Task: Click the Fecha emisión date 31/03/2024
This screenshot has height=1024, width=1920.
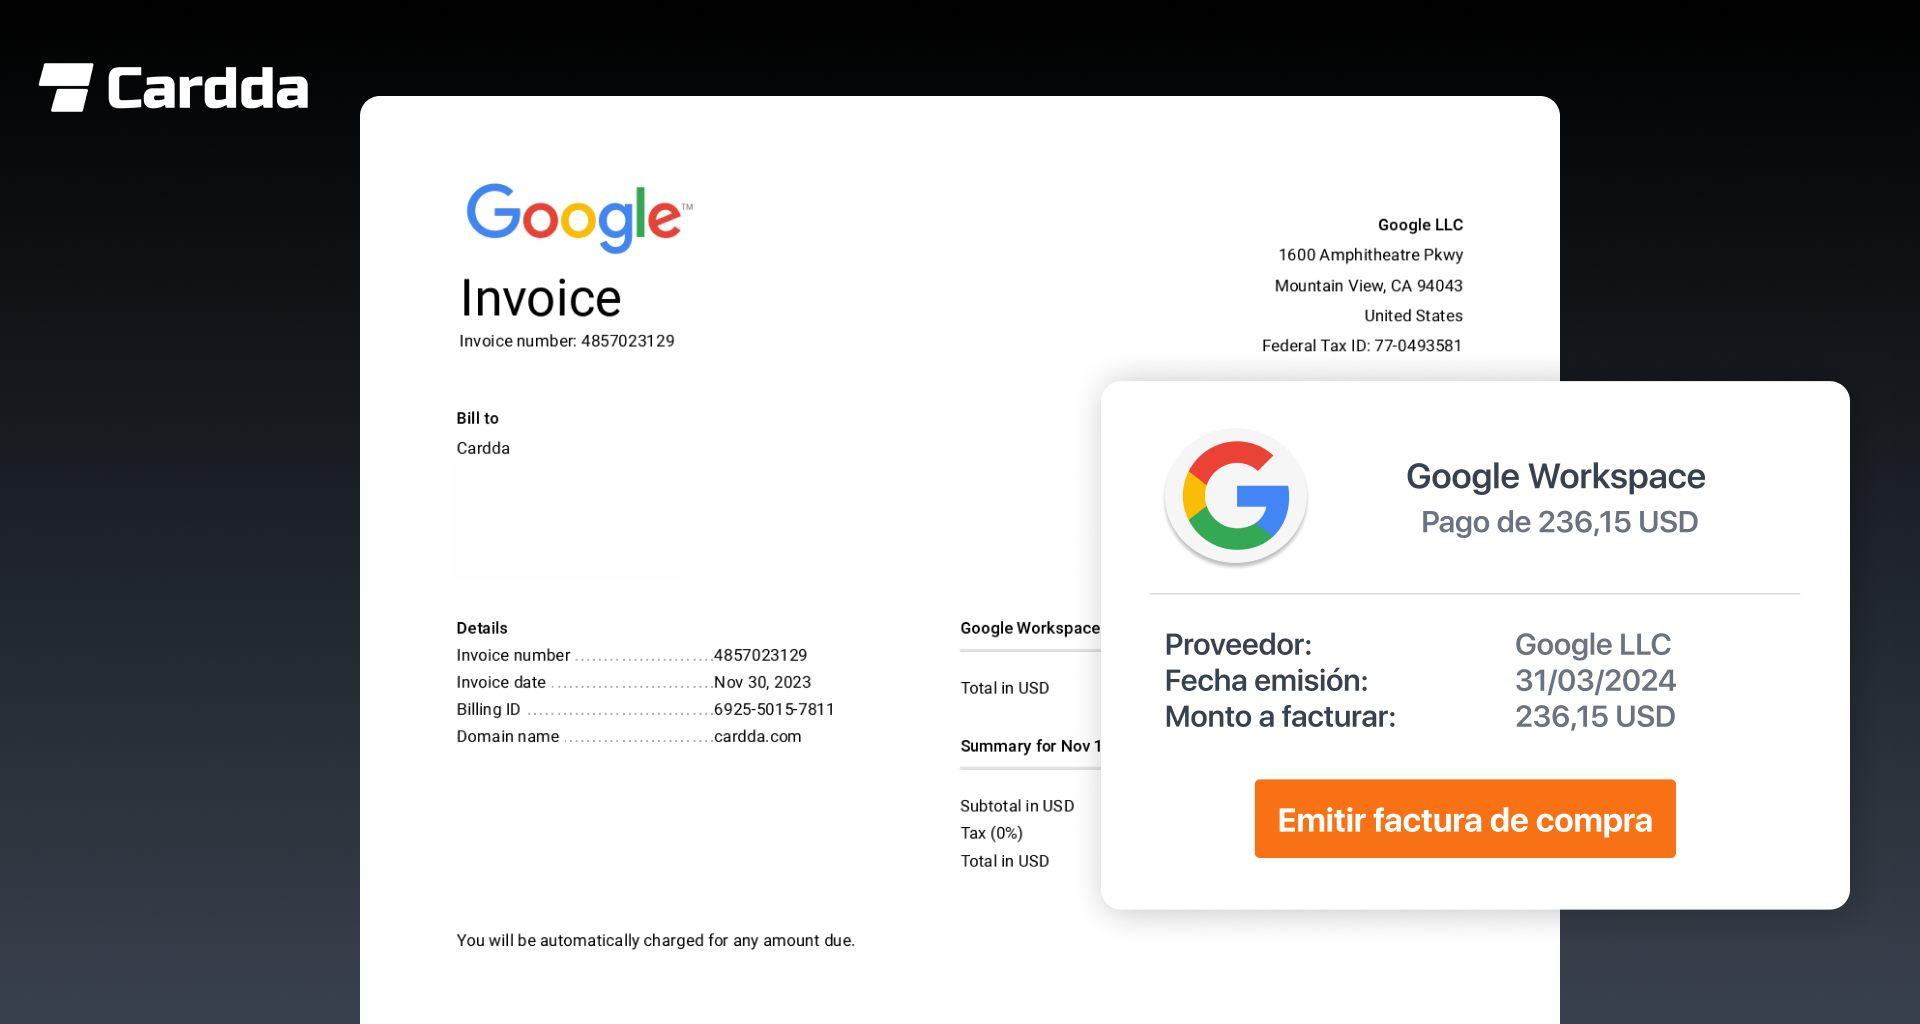Action: (x=1595, y=680)
